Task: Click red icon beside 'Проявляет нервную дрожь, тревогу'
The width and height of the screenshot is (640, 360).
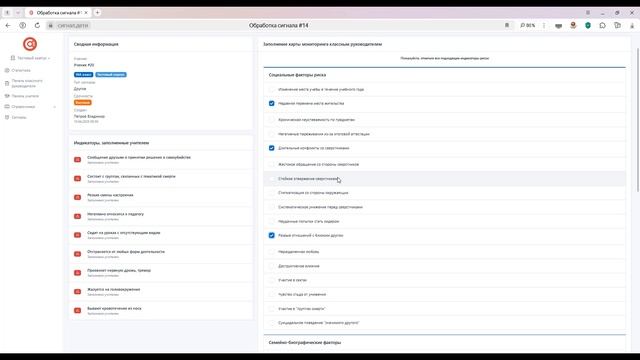Action: [x=78, y=273]
